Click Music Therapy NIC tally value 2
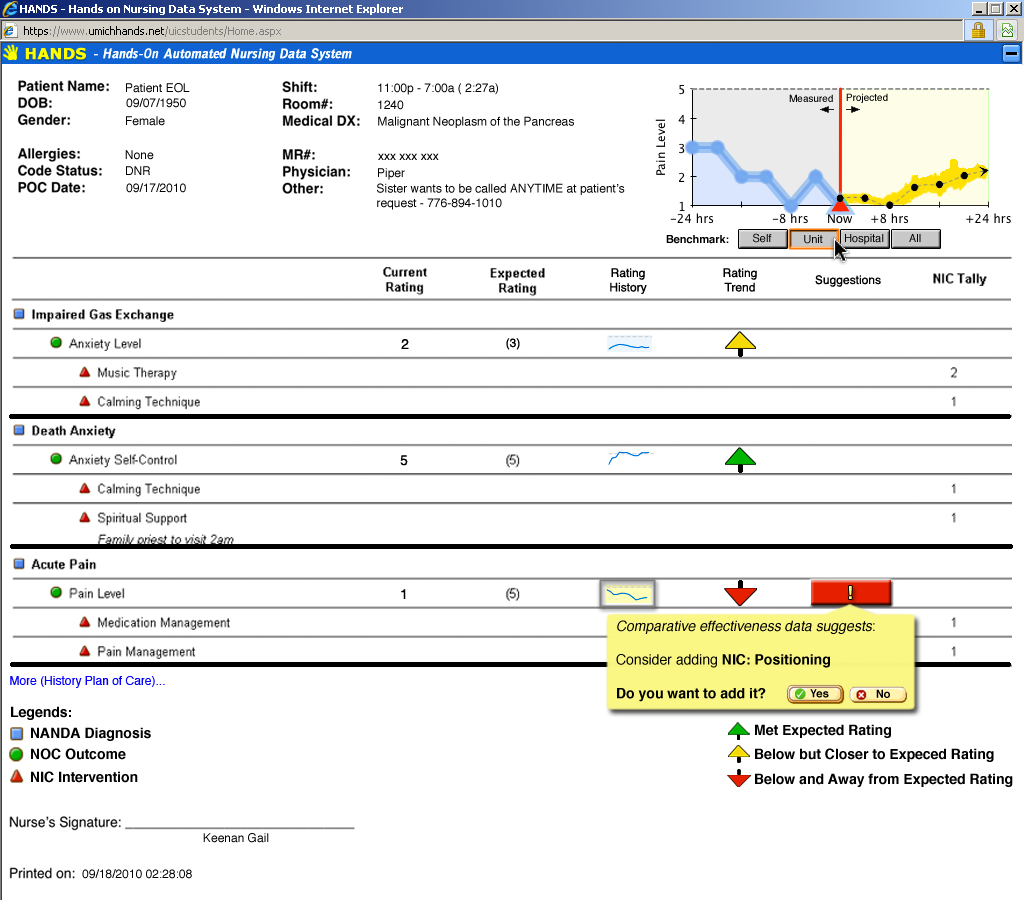The width and height of the screenshot is (1024, 900). [953, 372]
